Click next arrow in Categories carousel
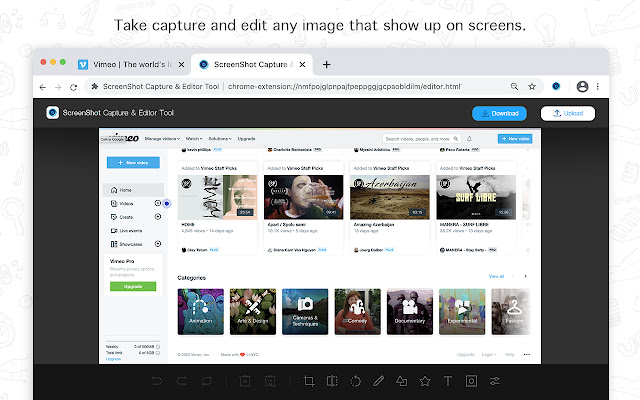 click(x=525, y=276)
